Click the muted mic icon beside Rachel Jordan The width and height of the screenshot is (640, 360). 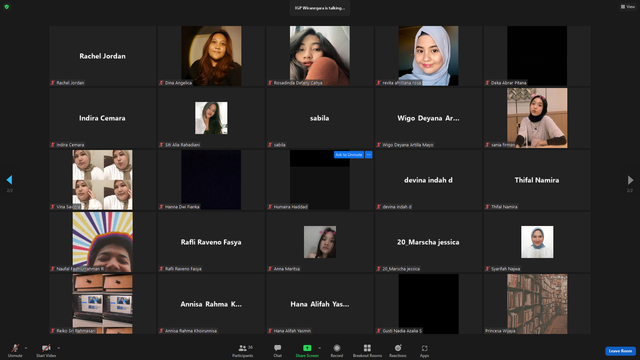[53, 83]
